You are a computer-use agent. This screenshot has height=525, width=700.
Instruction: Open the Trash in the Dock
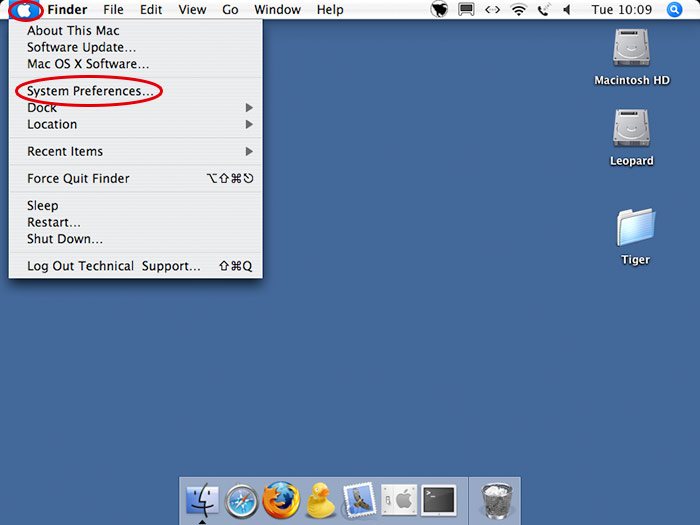tap(496, 500)
